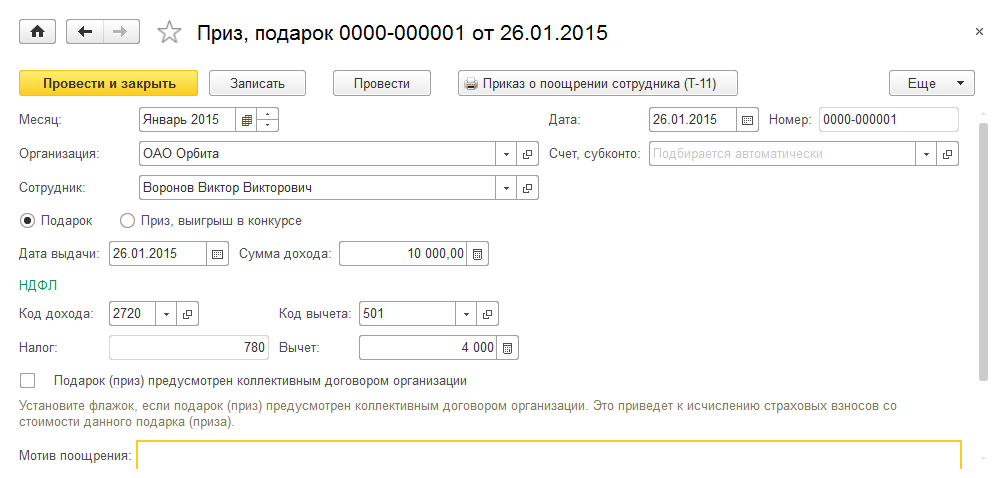Expand Счет, субконто dropdown
The width and height of the screenshot is (1001, 478).
pyautogui.click(x=926, y=154)
